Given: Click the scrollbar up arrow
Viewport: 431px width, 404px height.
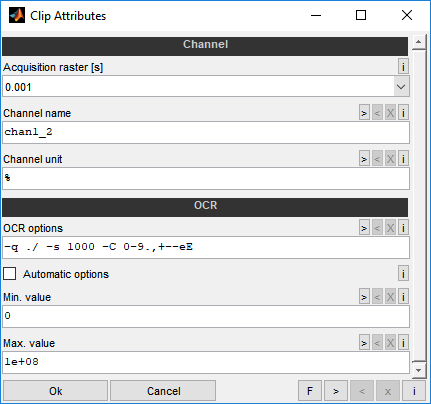Looking at the screenshot, I should tap(419, 42).
